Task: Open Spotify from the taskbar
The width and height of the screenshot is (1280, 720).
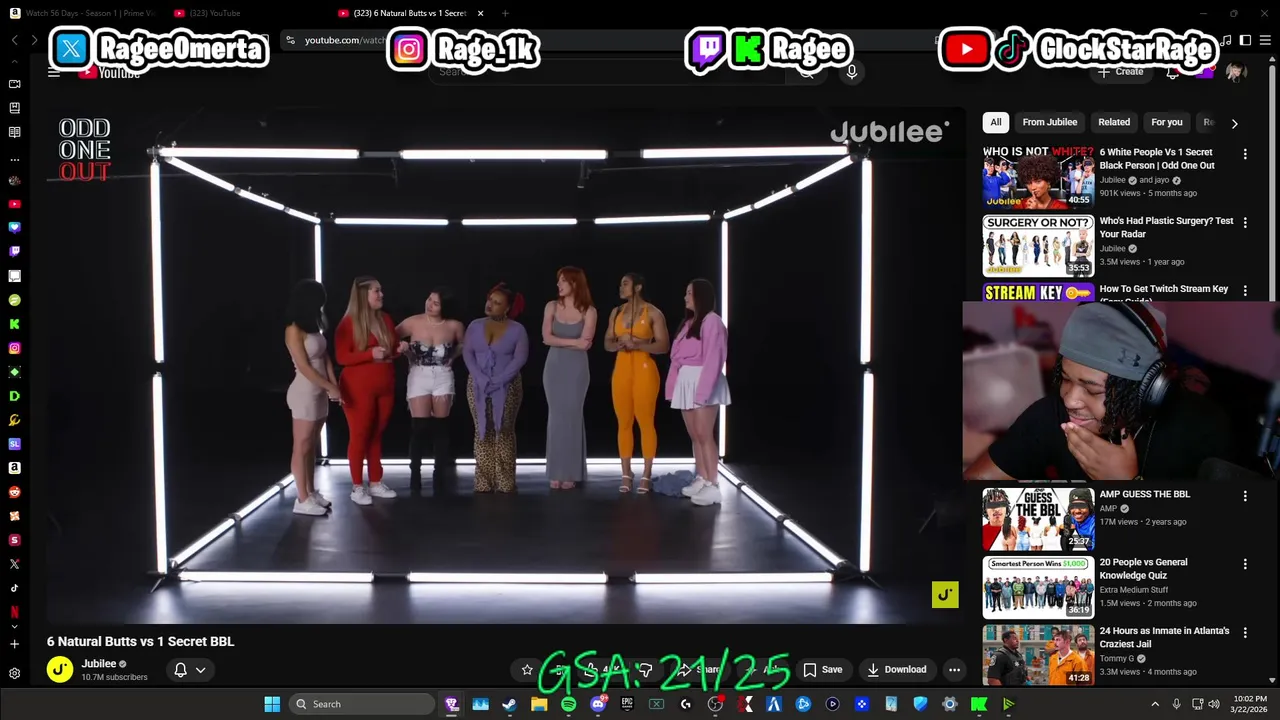Action: point(568,704)
